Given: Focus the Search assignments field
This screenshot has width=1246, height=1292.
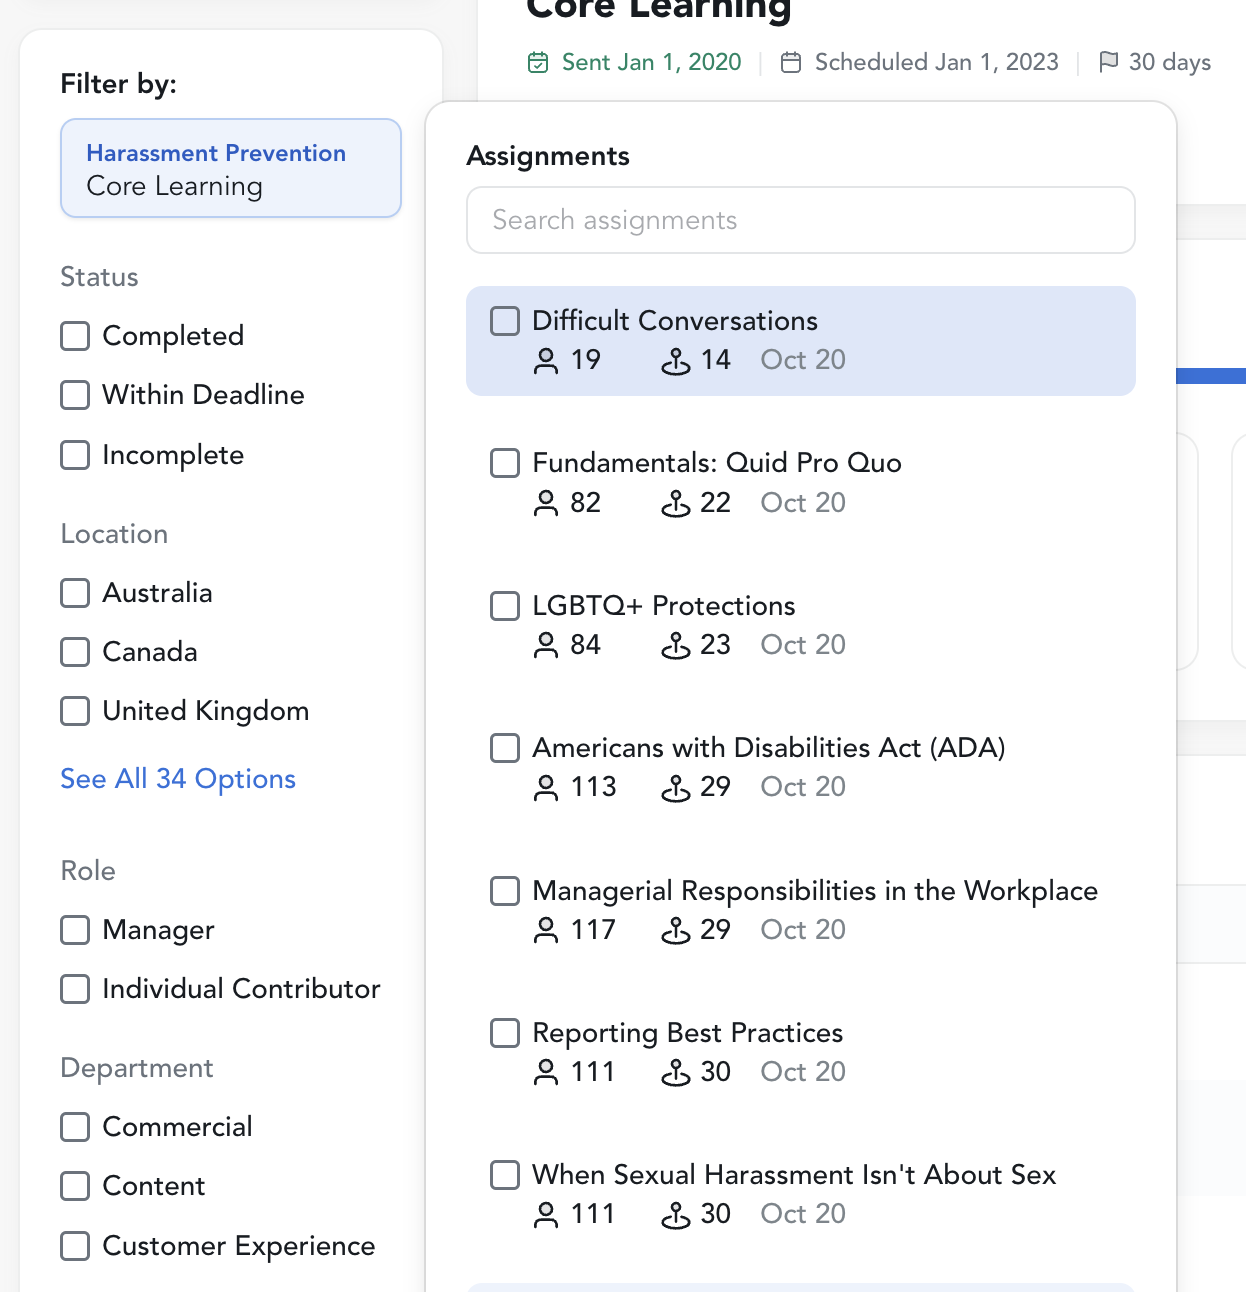Looking at the screenshot, I should pyautogui.click(x=801, y=220).
